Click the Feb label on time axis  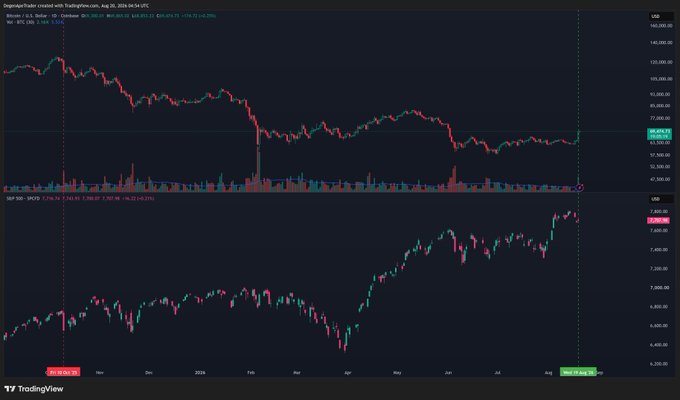pos(251,372)
